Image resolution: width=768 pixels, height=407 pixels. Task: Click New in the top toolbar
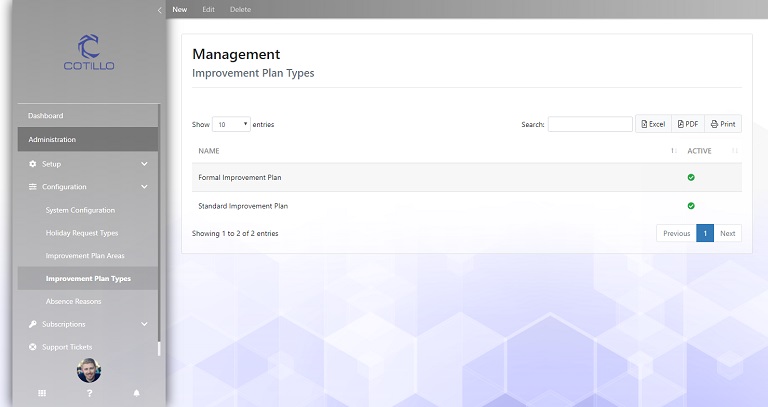coord(180,9)
